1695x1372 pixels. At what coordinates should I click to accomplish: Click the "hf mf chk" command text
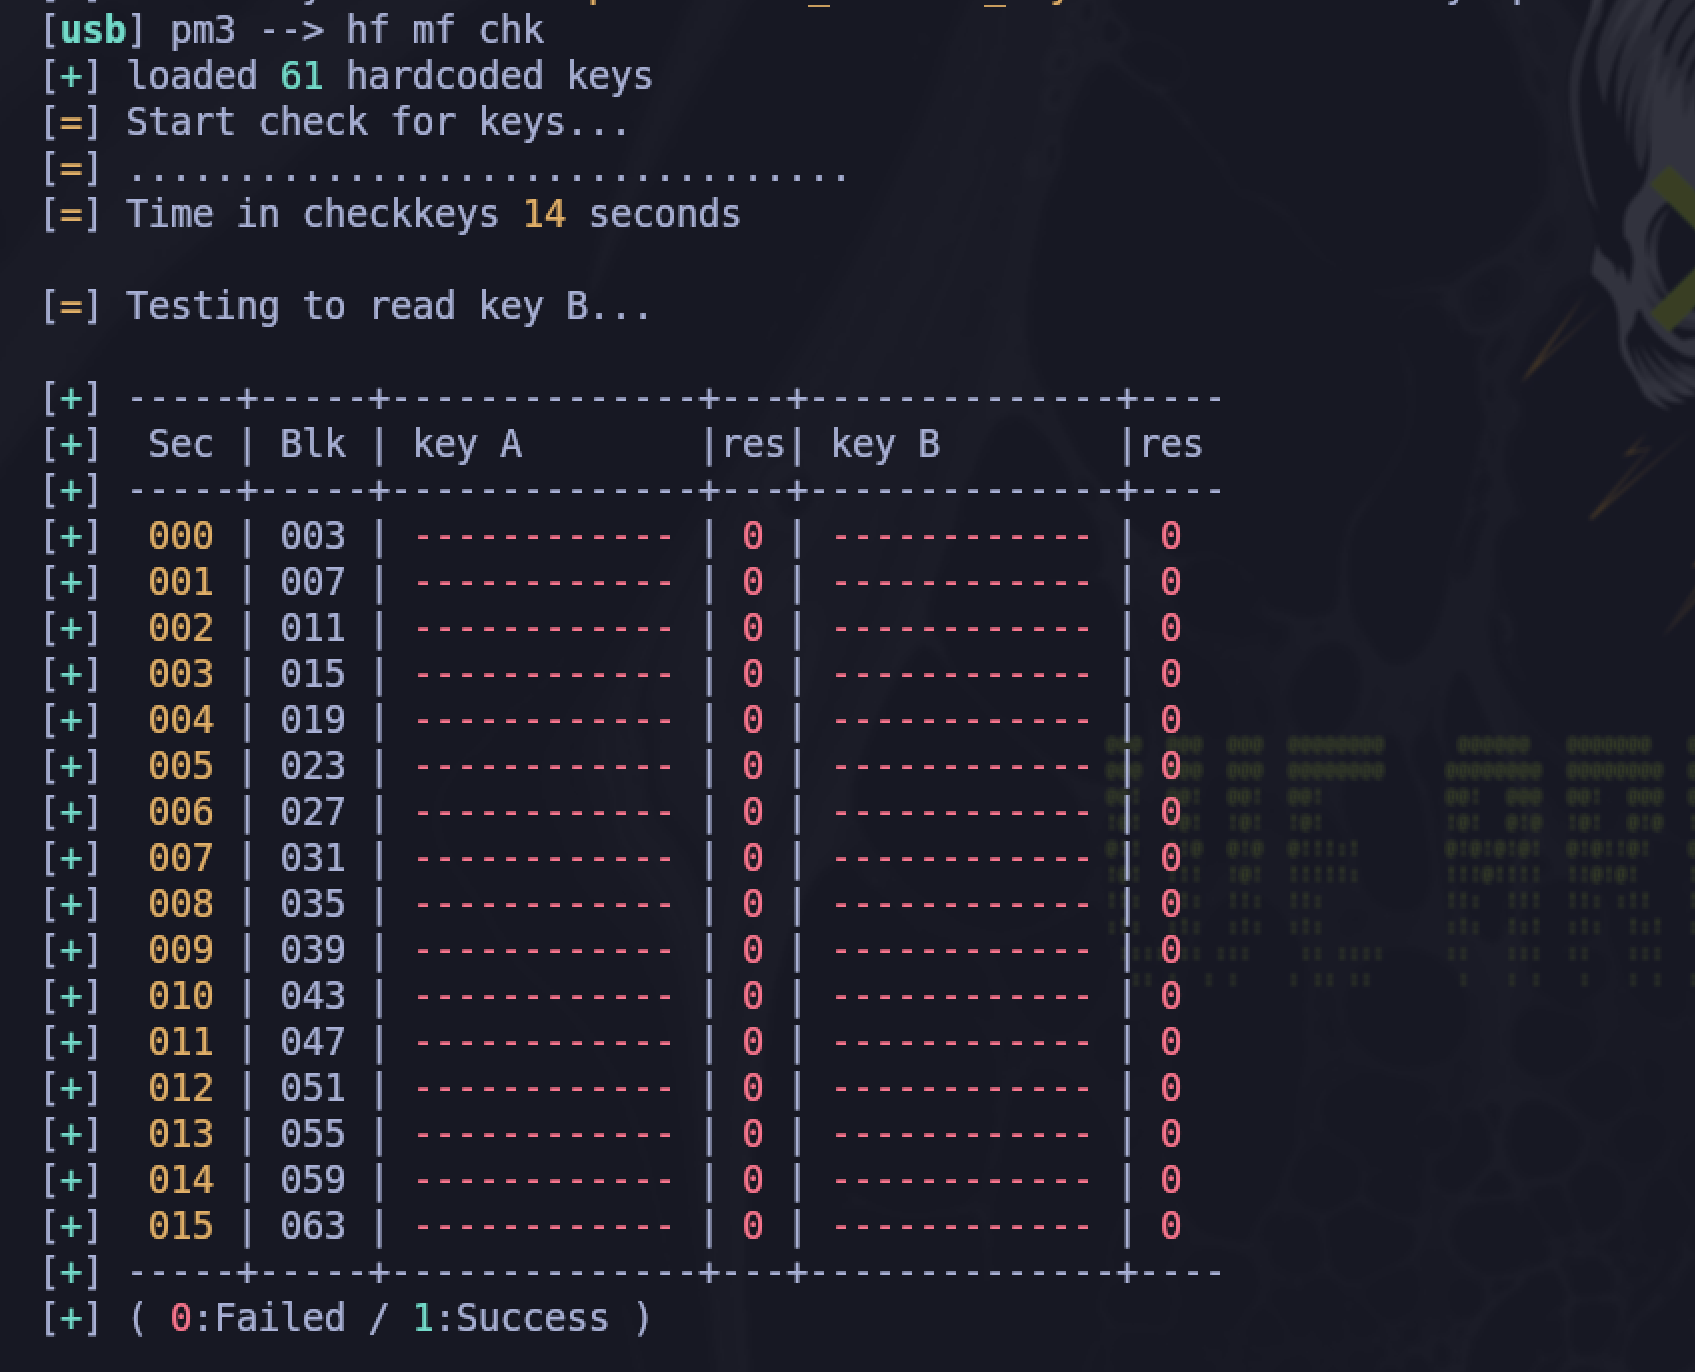444,30
